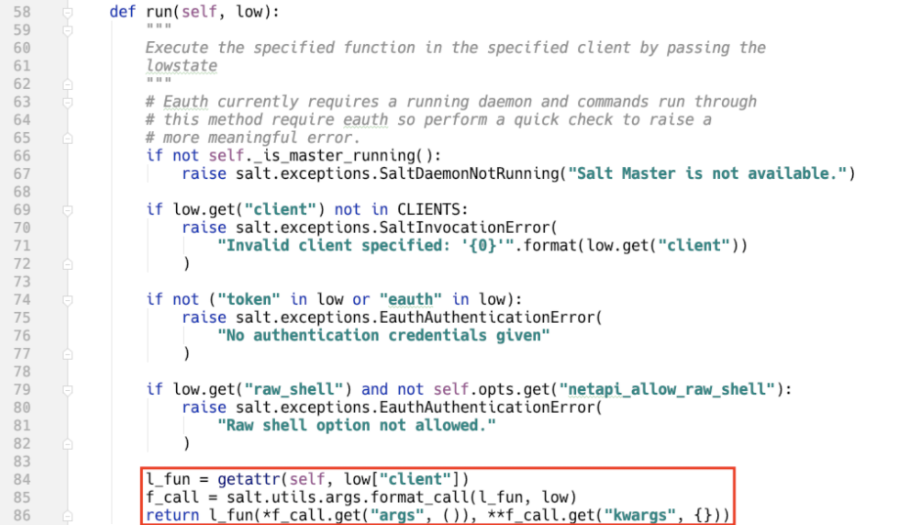Fold the docstring starting on line 59
Image resolution: width=908 pixels, height=525 pixels.
click(67, 30)
